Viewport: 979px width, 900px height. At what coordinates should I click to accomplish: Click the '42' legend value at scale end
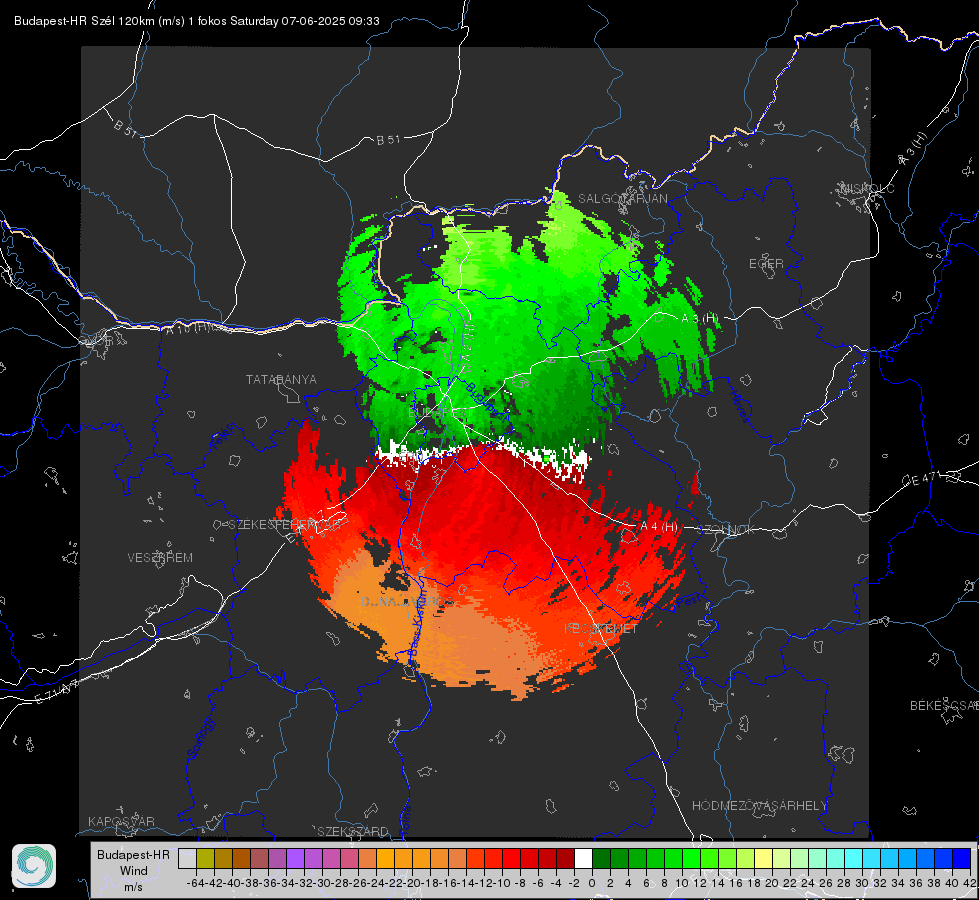[x=969, y=883]
